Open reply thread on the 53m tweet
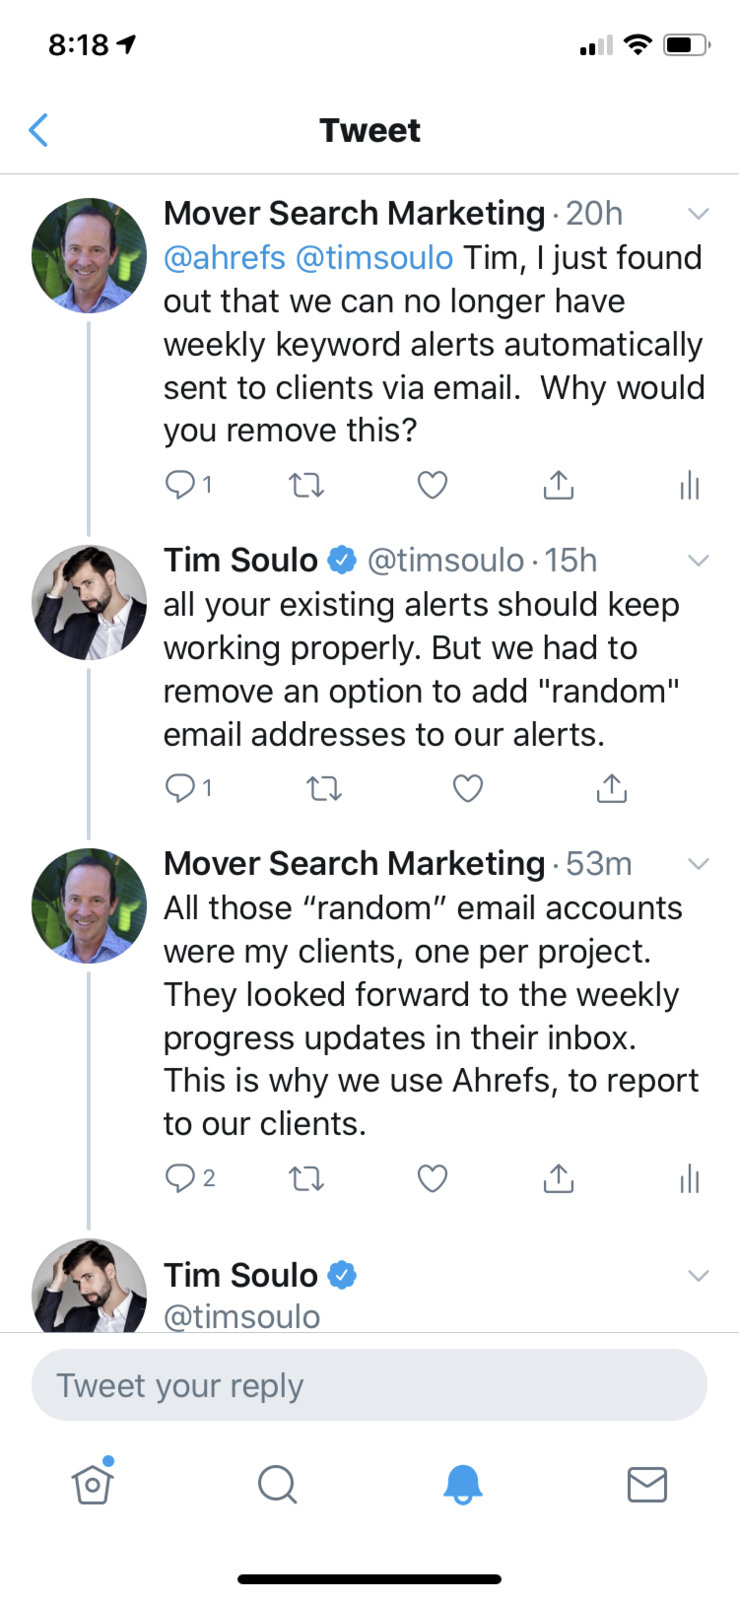This screenshot has width=739, height=1600. tap(189, 1179)
